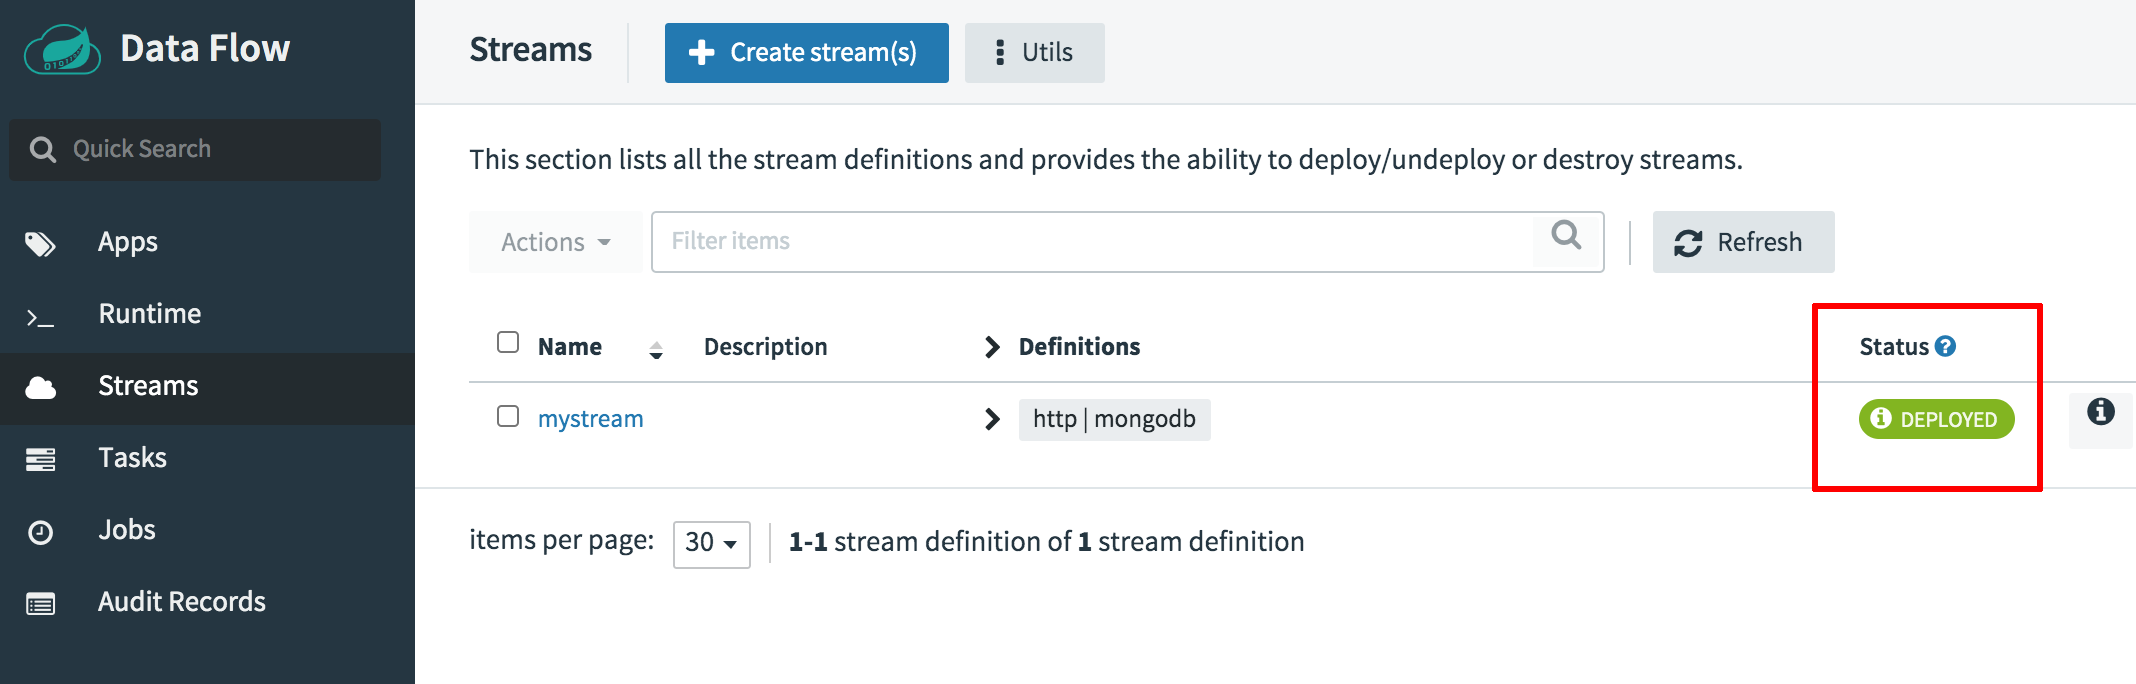This screenshot has height=684, width=2136.
Task: Click the magnifier icon in the filter box
Action: click(1566, 236)
